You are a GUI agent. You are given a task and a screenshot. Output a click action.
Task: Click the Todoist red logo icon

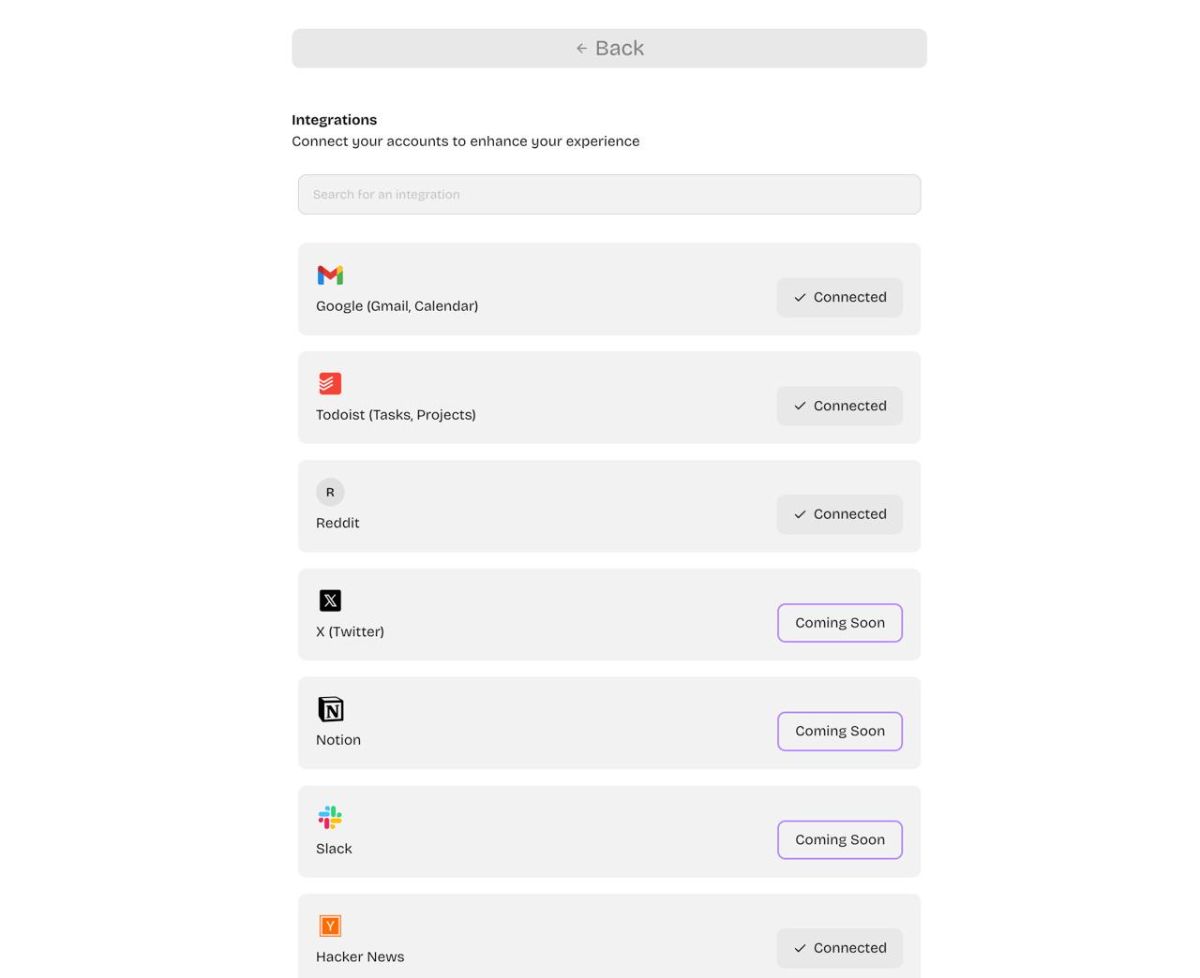330,383
